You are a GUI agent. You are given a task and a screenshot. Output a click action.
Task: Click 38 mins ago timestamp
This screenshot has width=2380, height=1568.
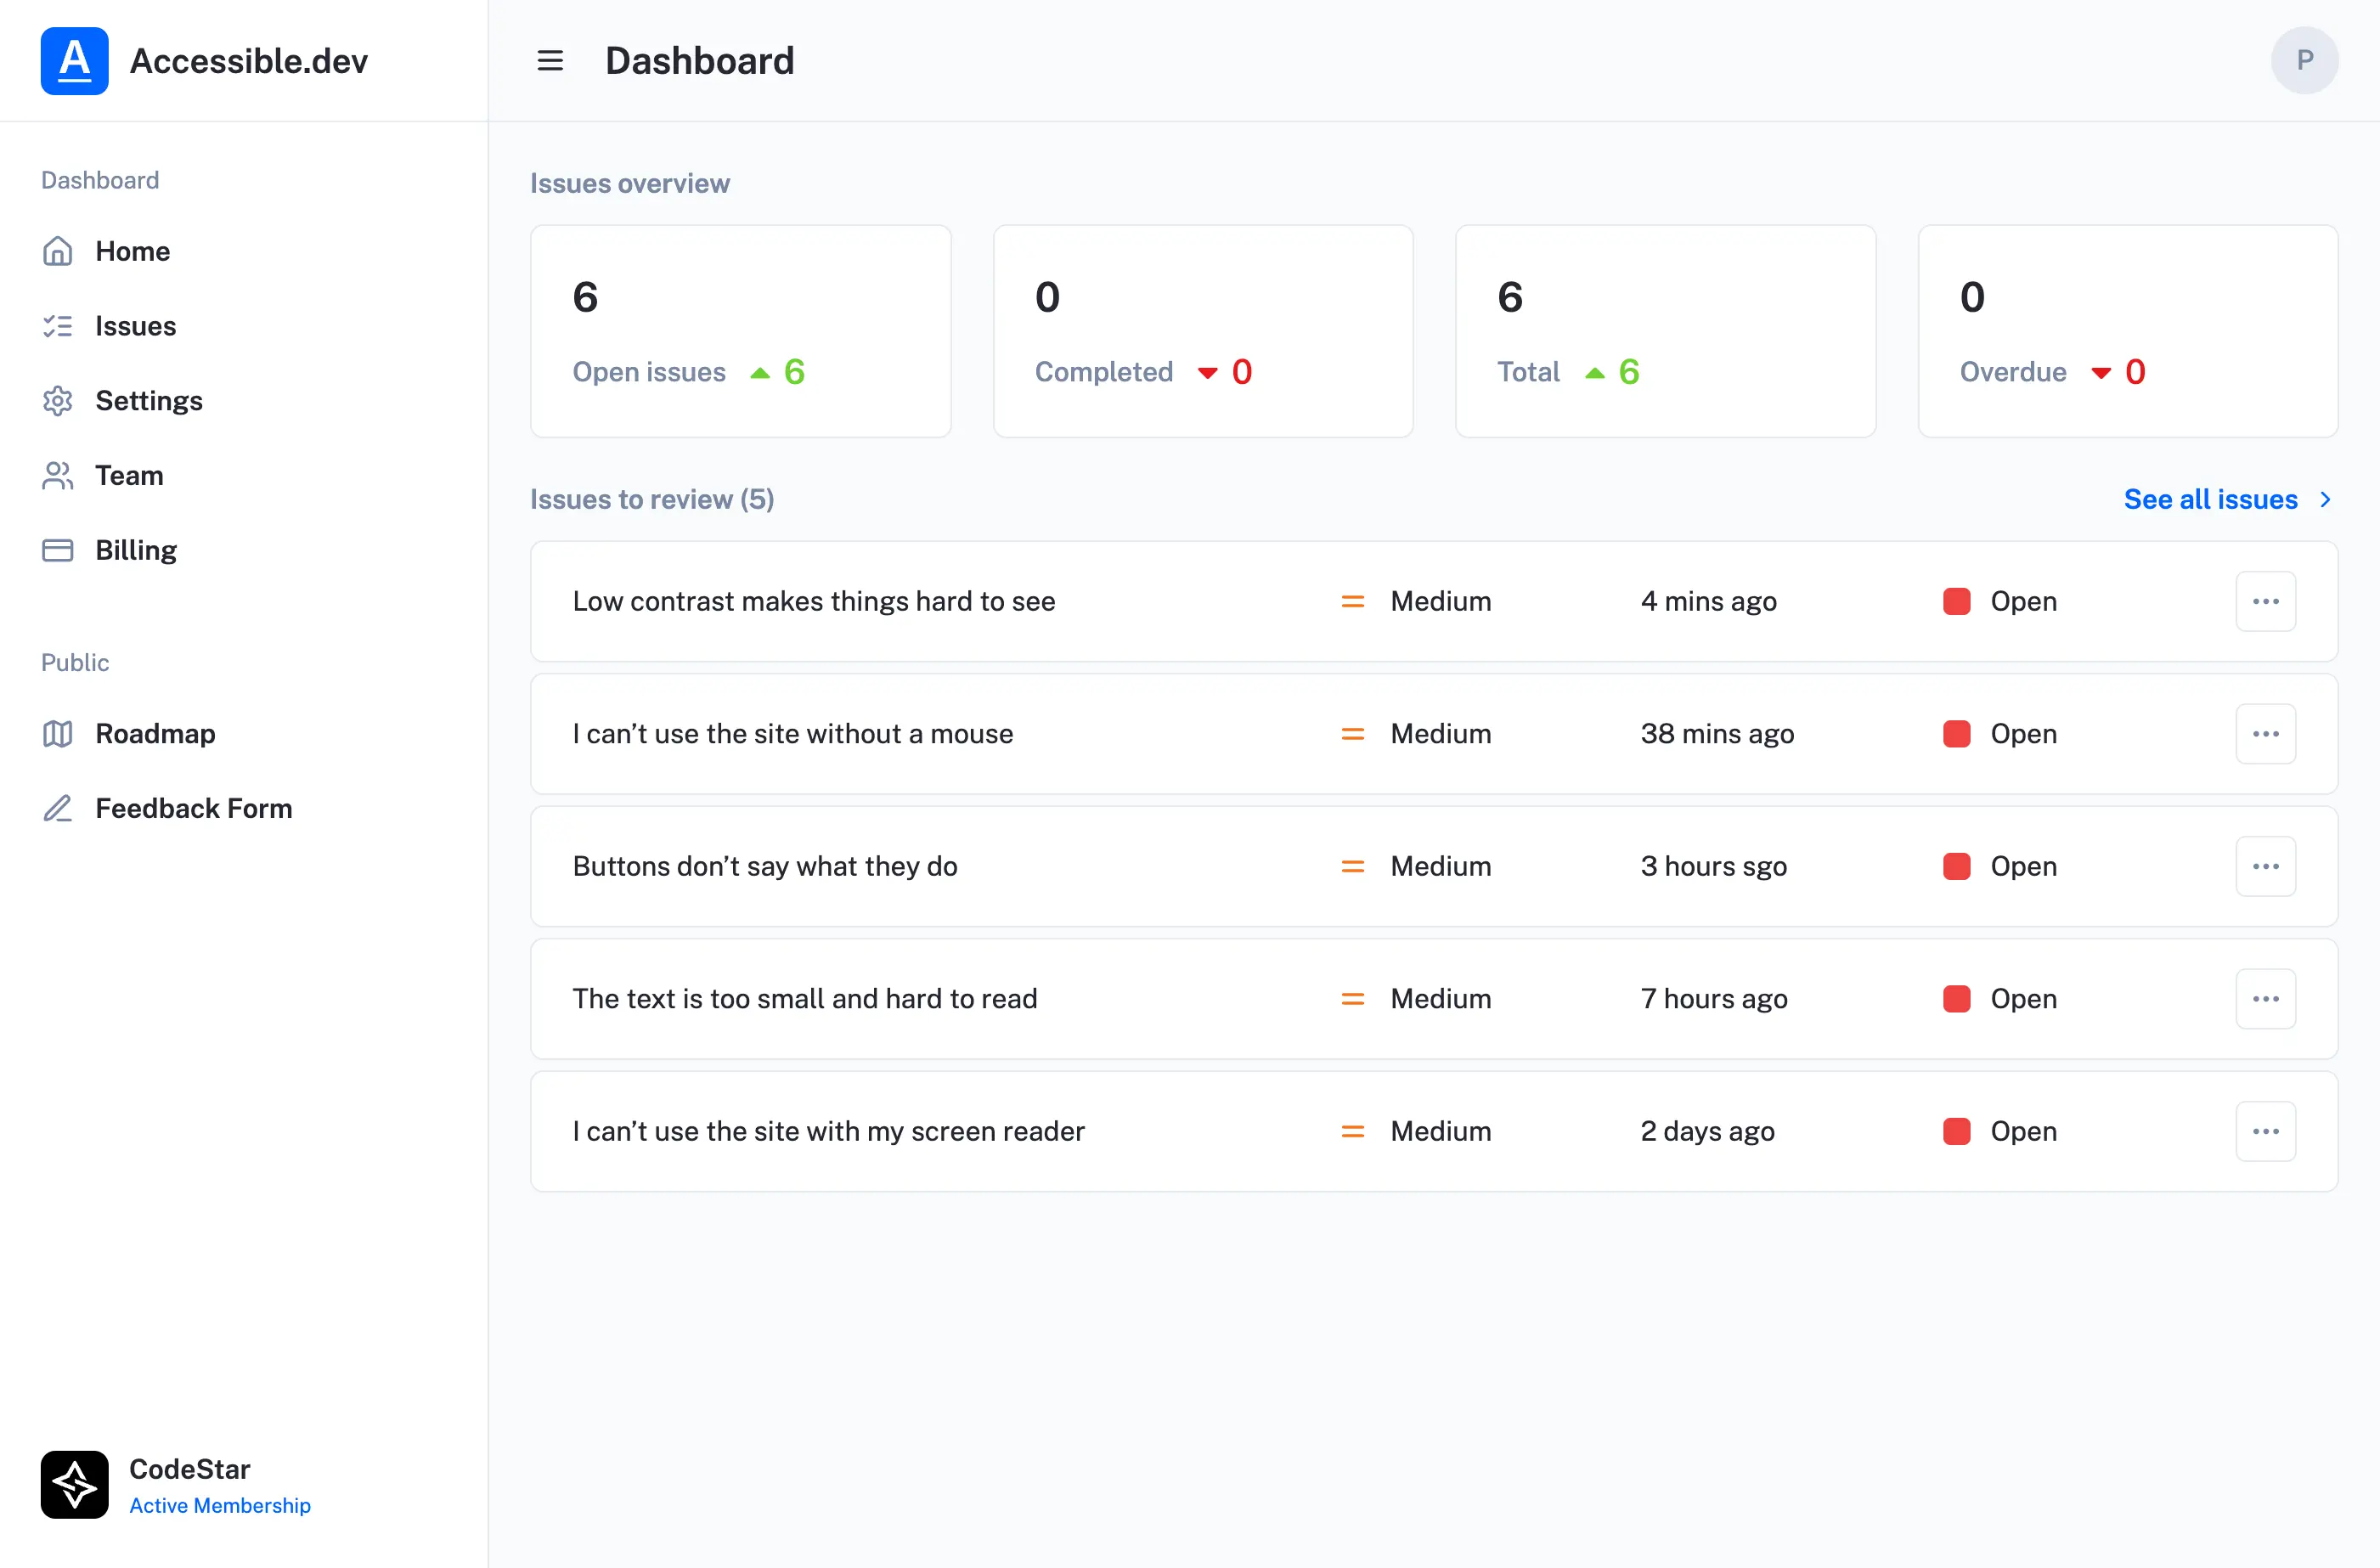(1717, 734)
